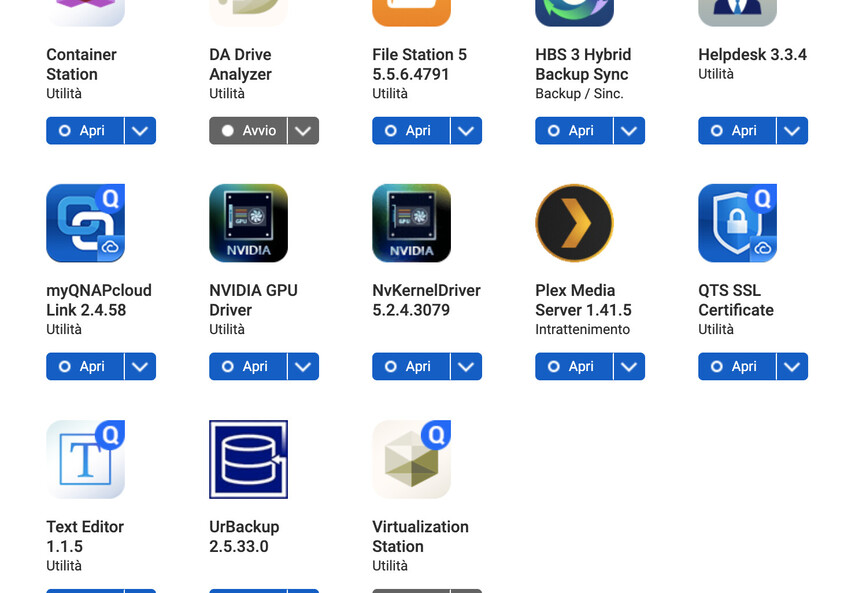This screenshot has width=844, height=593.
Task: Start DA Drive Analyzer with Avvio button
Action: point(248,131)
